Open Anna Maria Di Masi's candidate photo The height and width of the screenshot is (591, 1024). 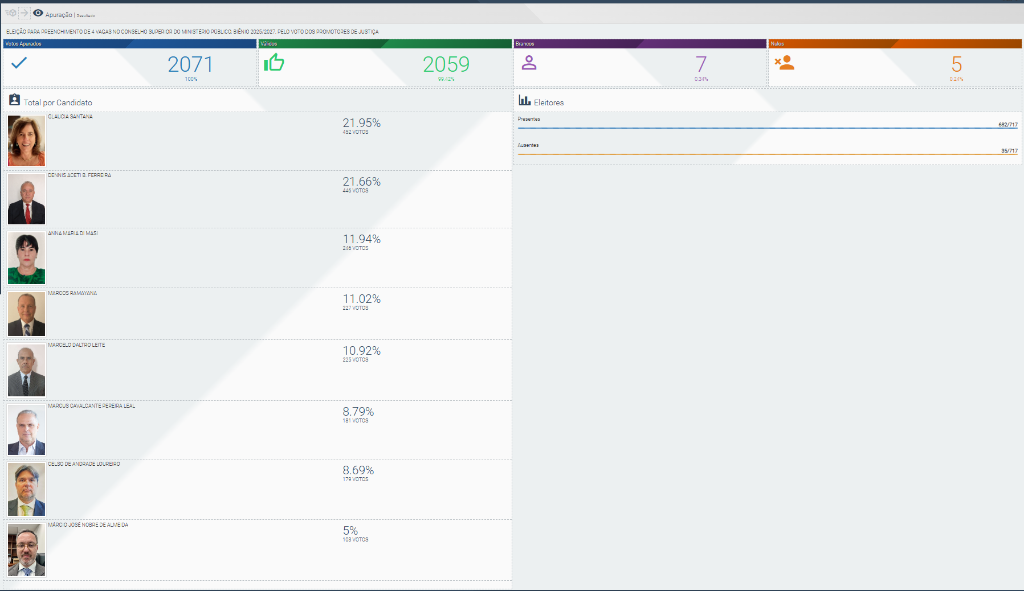[x=26, y=257]
